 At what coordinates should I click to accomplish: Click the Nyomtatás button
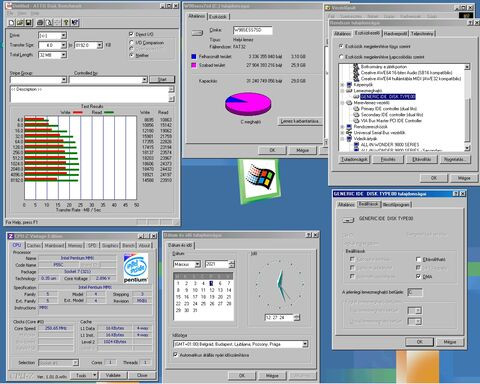[x=454, y=159]
